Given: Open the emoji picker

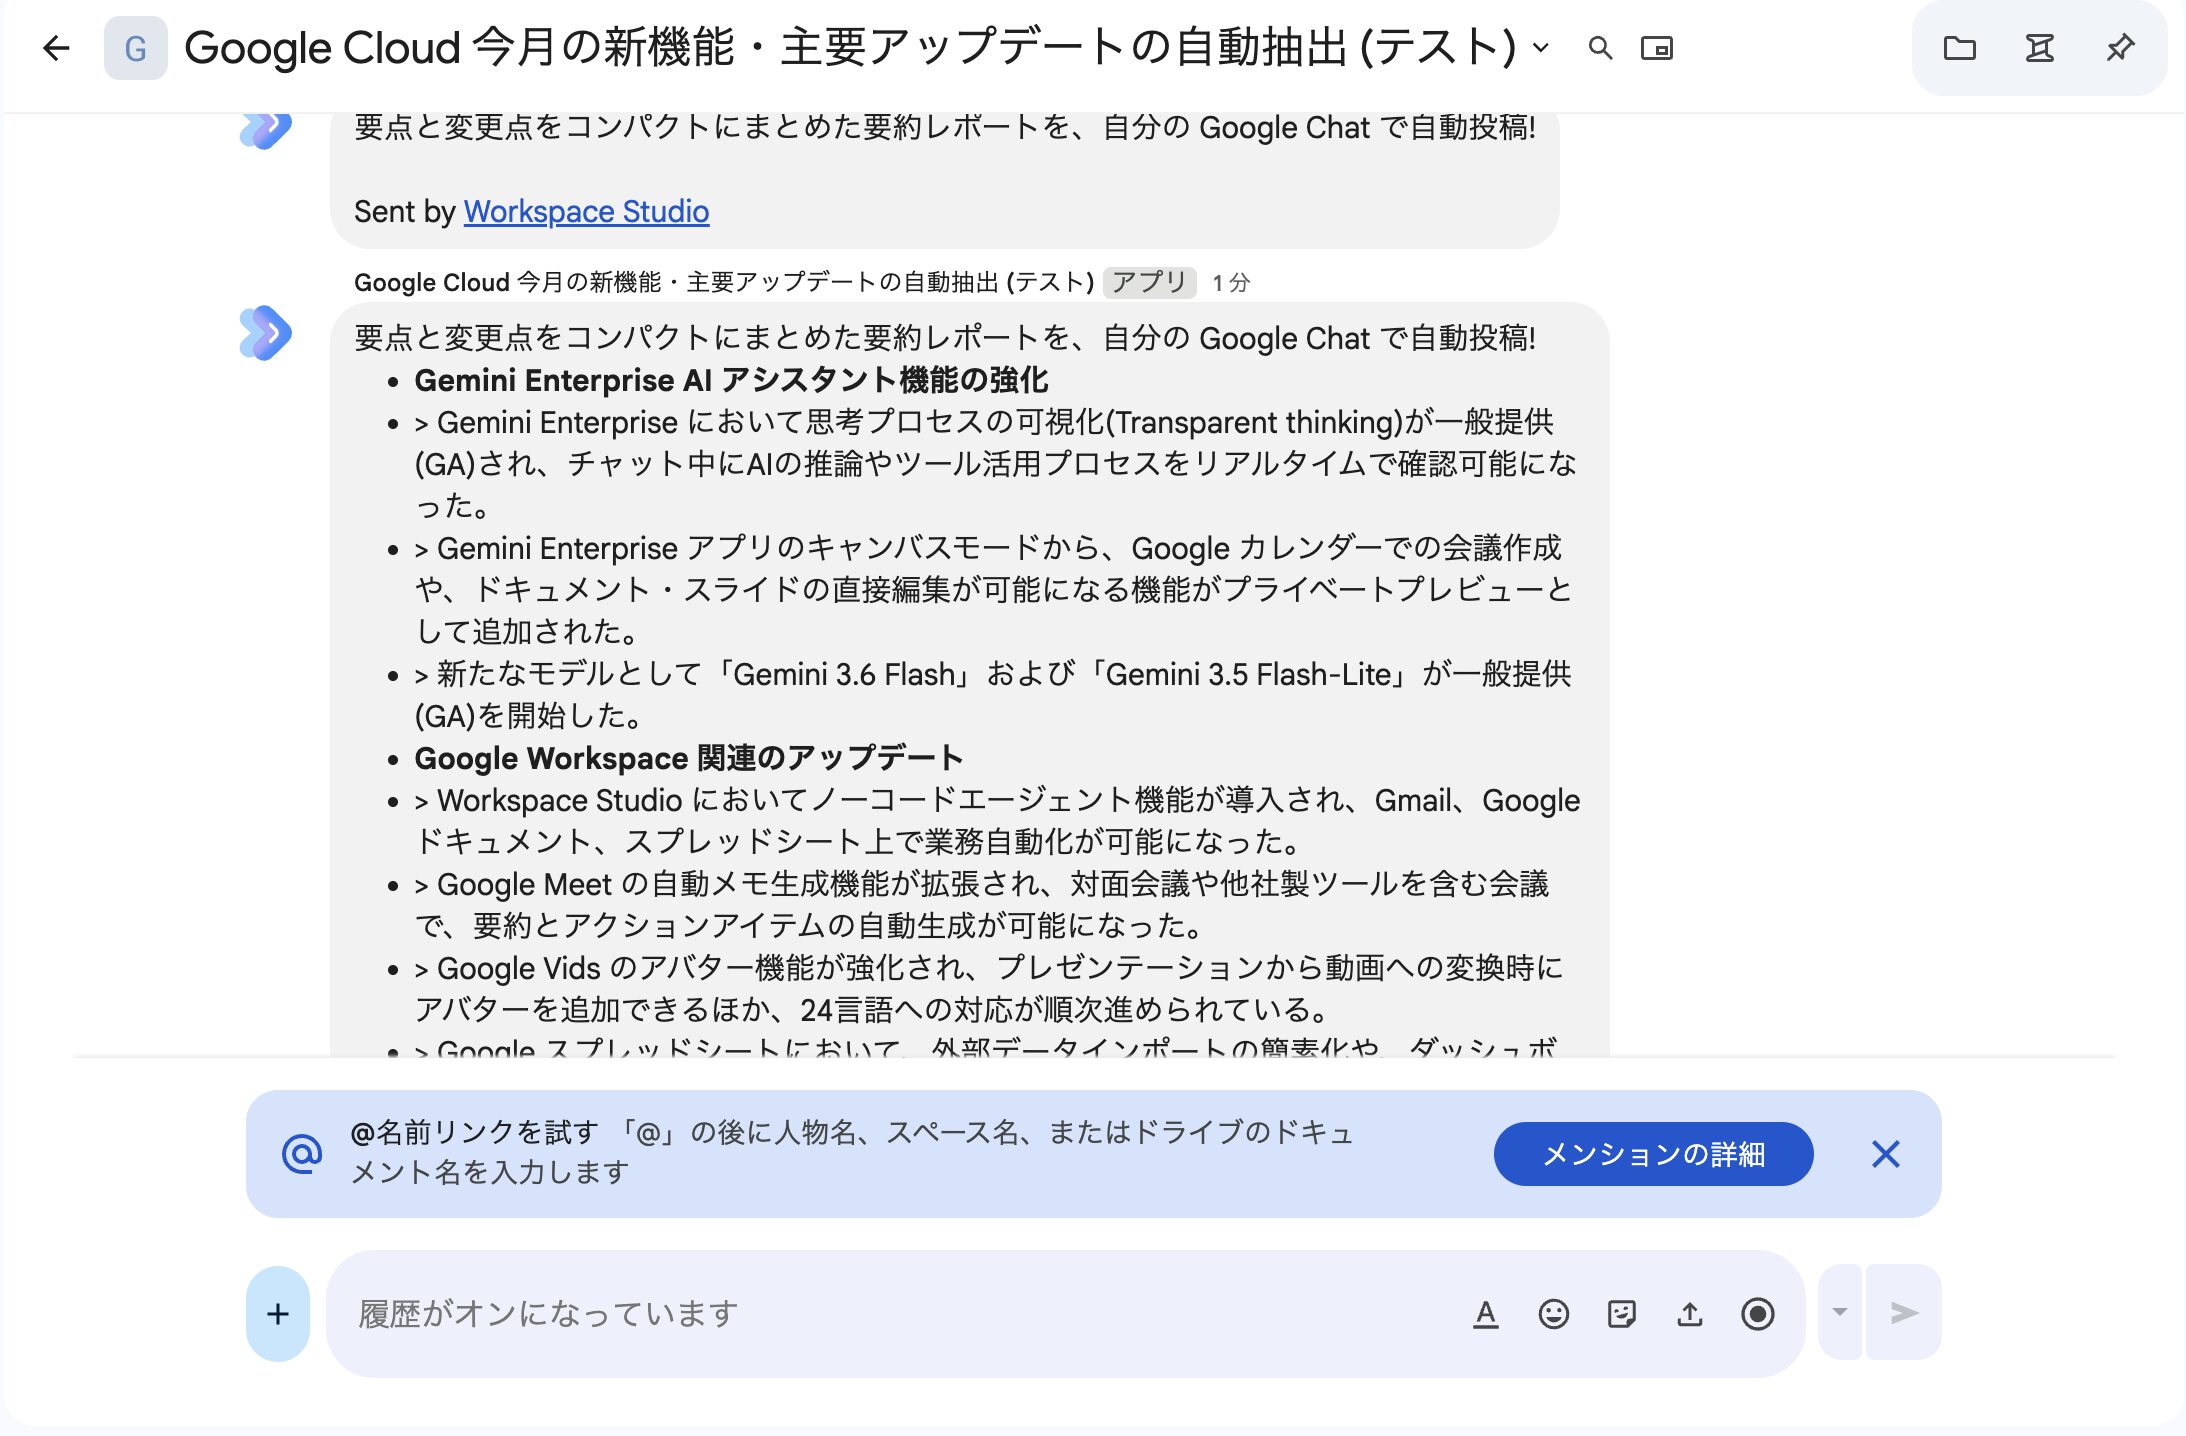Looking at the screenshot, I should coord(1554,1314).
